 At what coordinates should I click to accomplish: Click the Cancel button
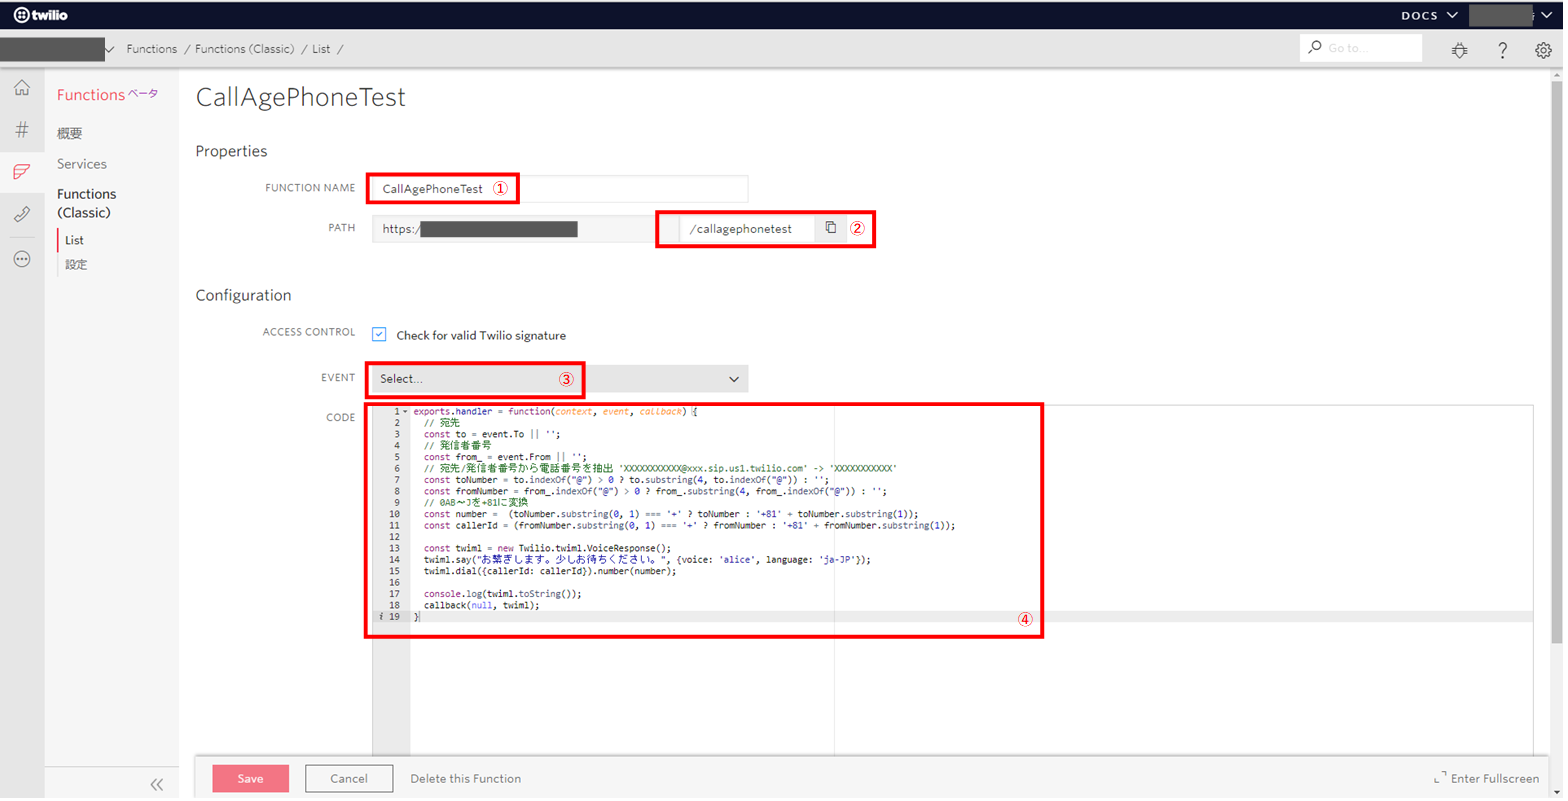pyautogui.click(x=349, y=779)
